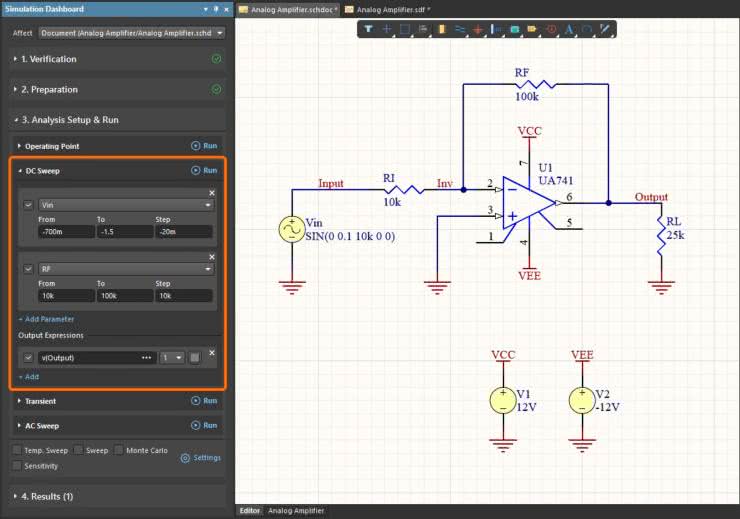Click the red power port toolbar icon

pyautogui.click(x=477, y=29)
